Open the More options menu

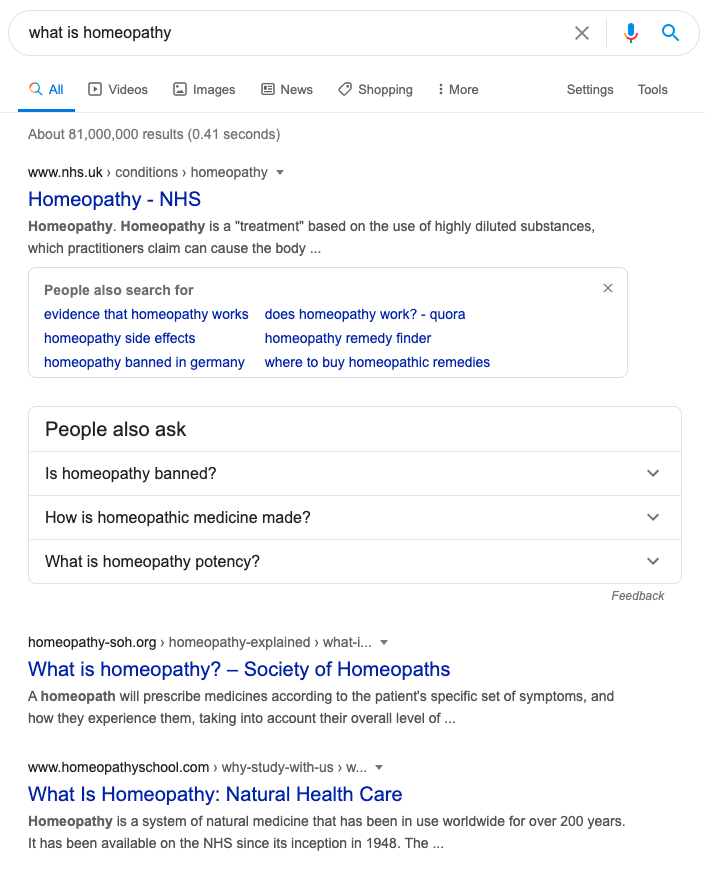coord(458,89)
